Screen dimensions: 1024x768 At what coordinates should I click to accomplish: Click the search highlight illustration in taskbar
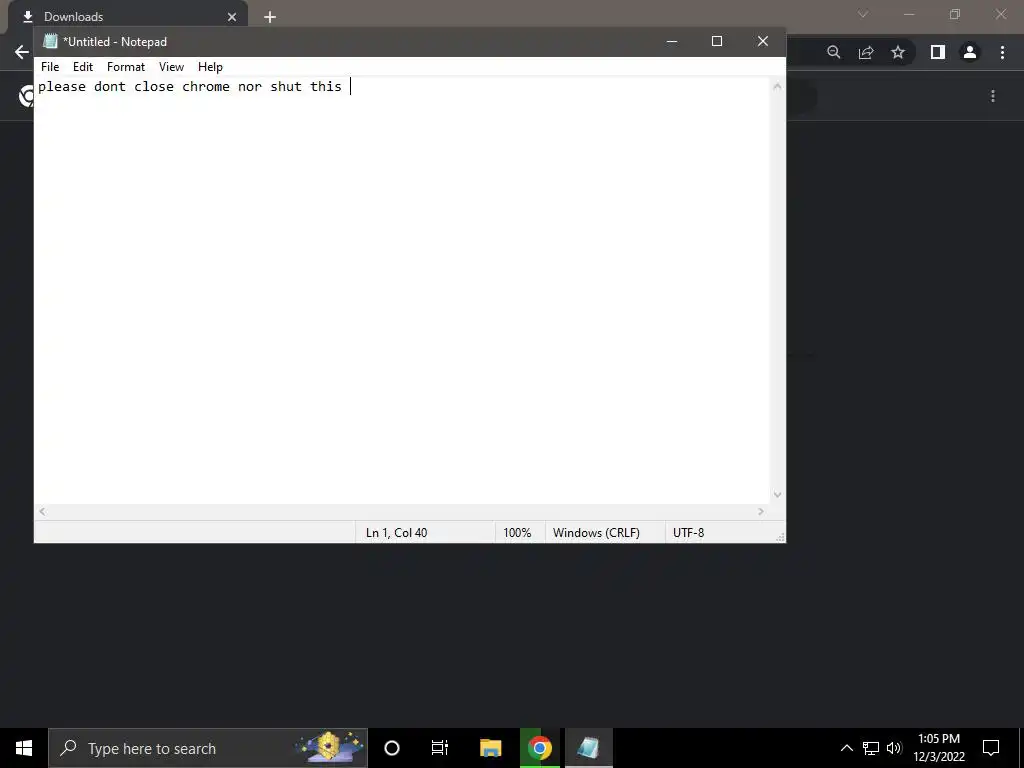[x=328, y=748]
